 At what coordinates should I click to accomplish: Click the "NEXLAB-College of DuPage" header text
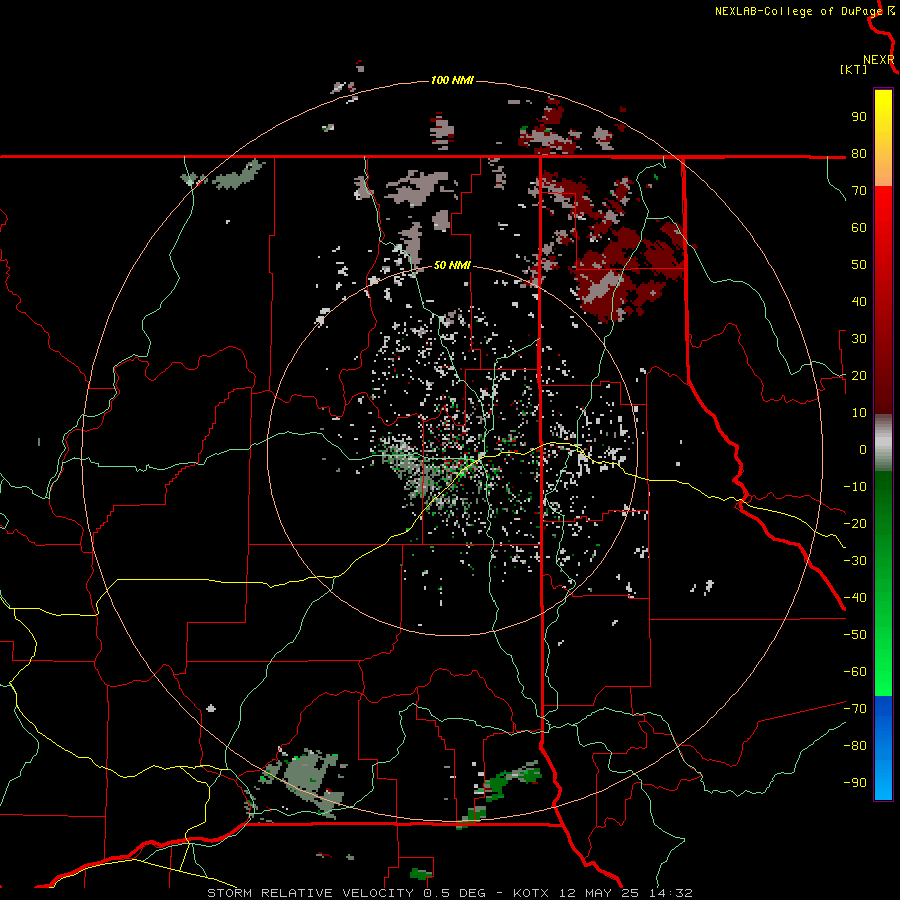pyautogui.click(x=799, y=11)
